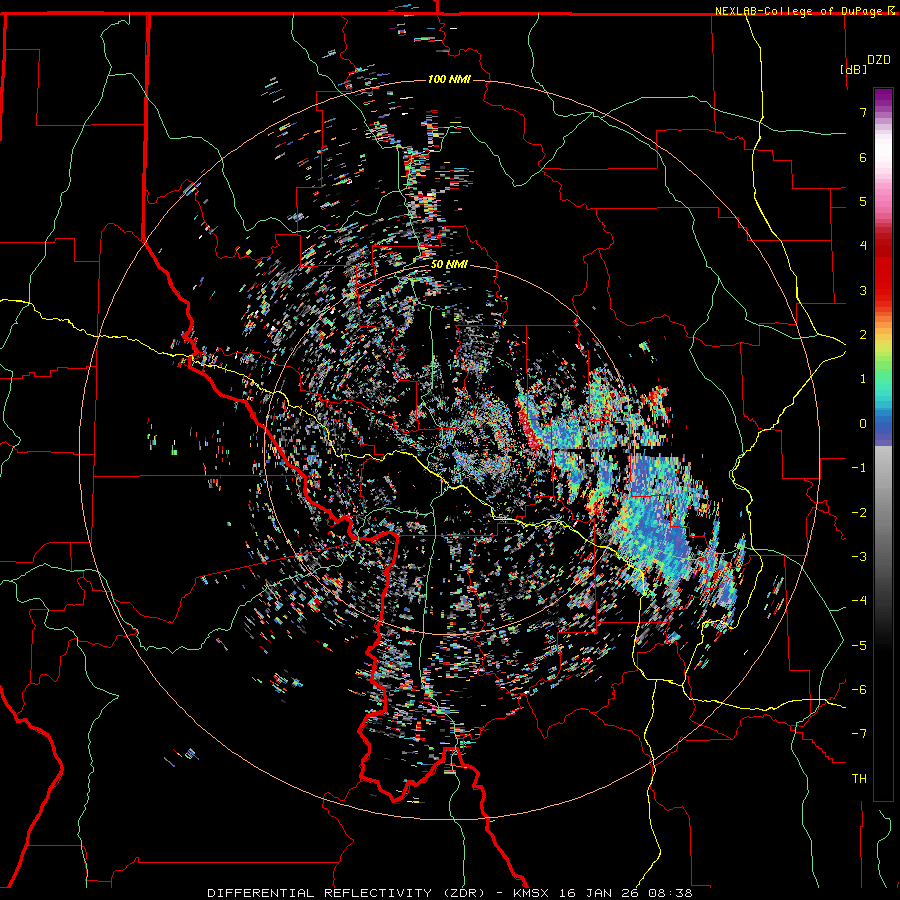The image size is (900, 900).
Task: Click the color scale value -4 label
Action: pyautogui.click(x=859, y=601)
